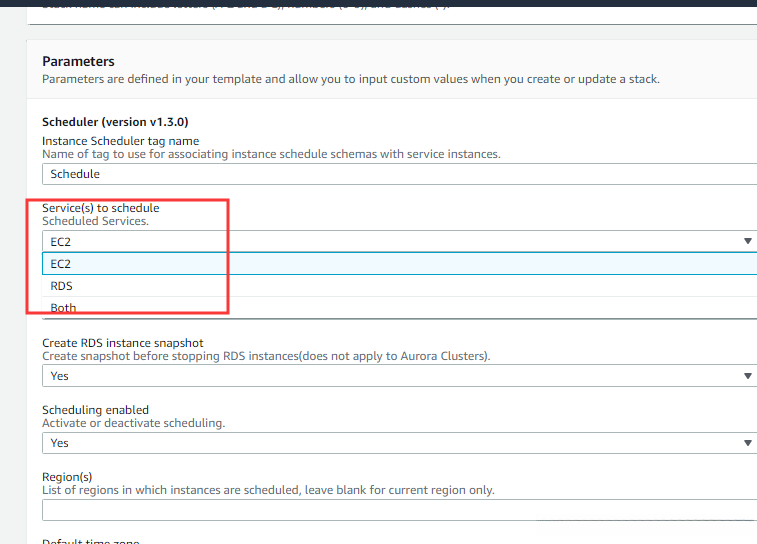The height and width of the screenshot is (544, 757).
Task: Focus the Region(s) text field
Action: tap(398, 510)
